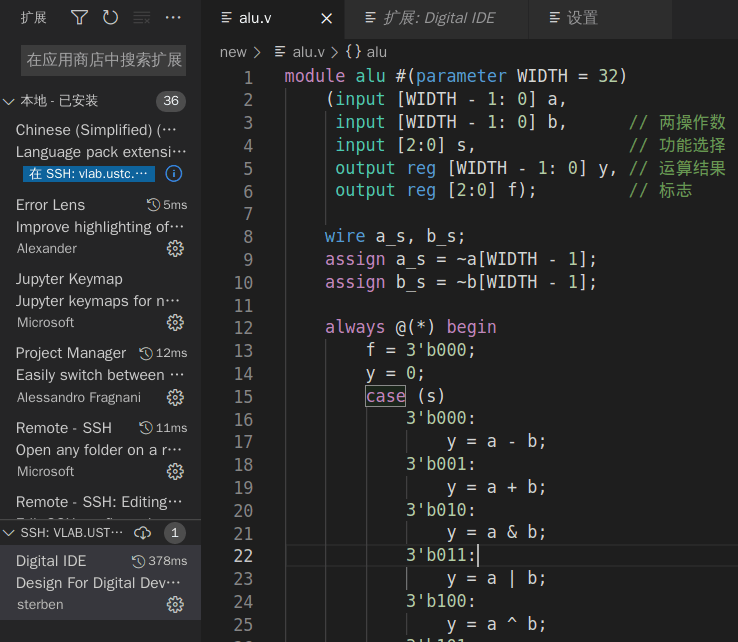Focus the 在应用商店中搜索扩展 search box
Screen dimensions: 738x642
click(104, 60)
